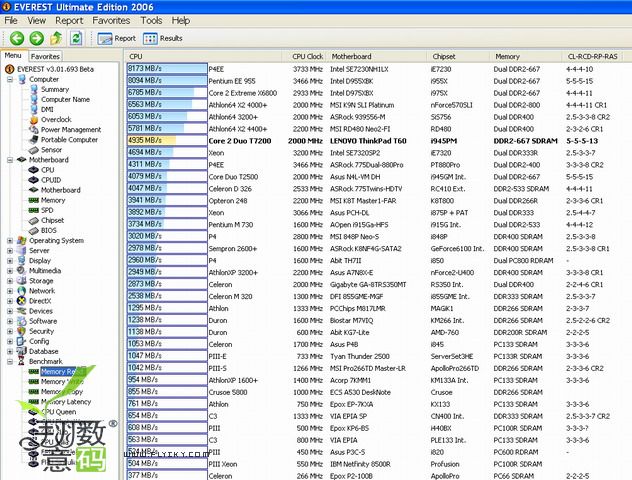632x480 pixels.
Task: Select the Security shield icon
Action: click(22, 331)
